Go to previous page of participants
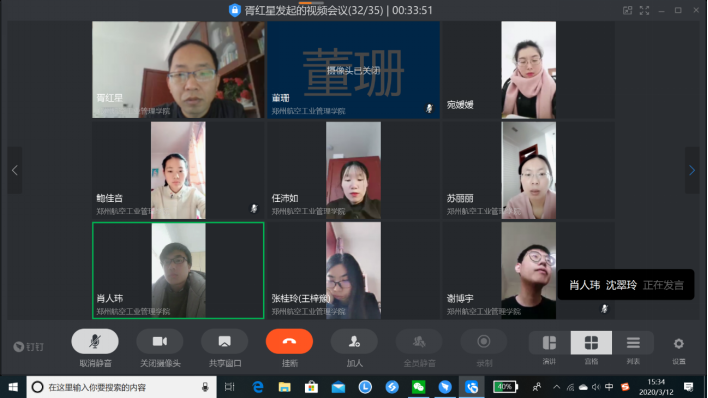 [15, 170]
